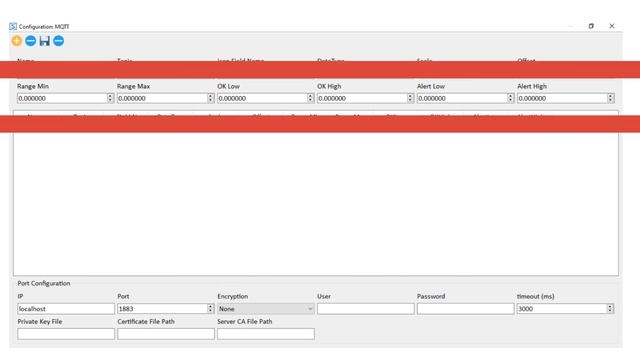Click the Private Key File input field
This screenshot has height=360, width=640.
click(x=66, y=334)
